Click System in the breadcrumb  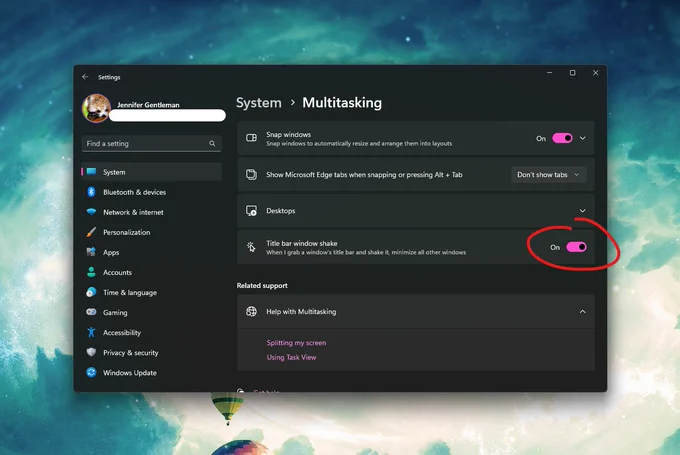pos(259,103)
